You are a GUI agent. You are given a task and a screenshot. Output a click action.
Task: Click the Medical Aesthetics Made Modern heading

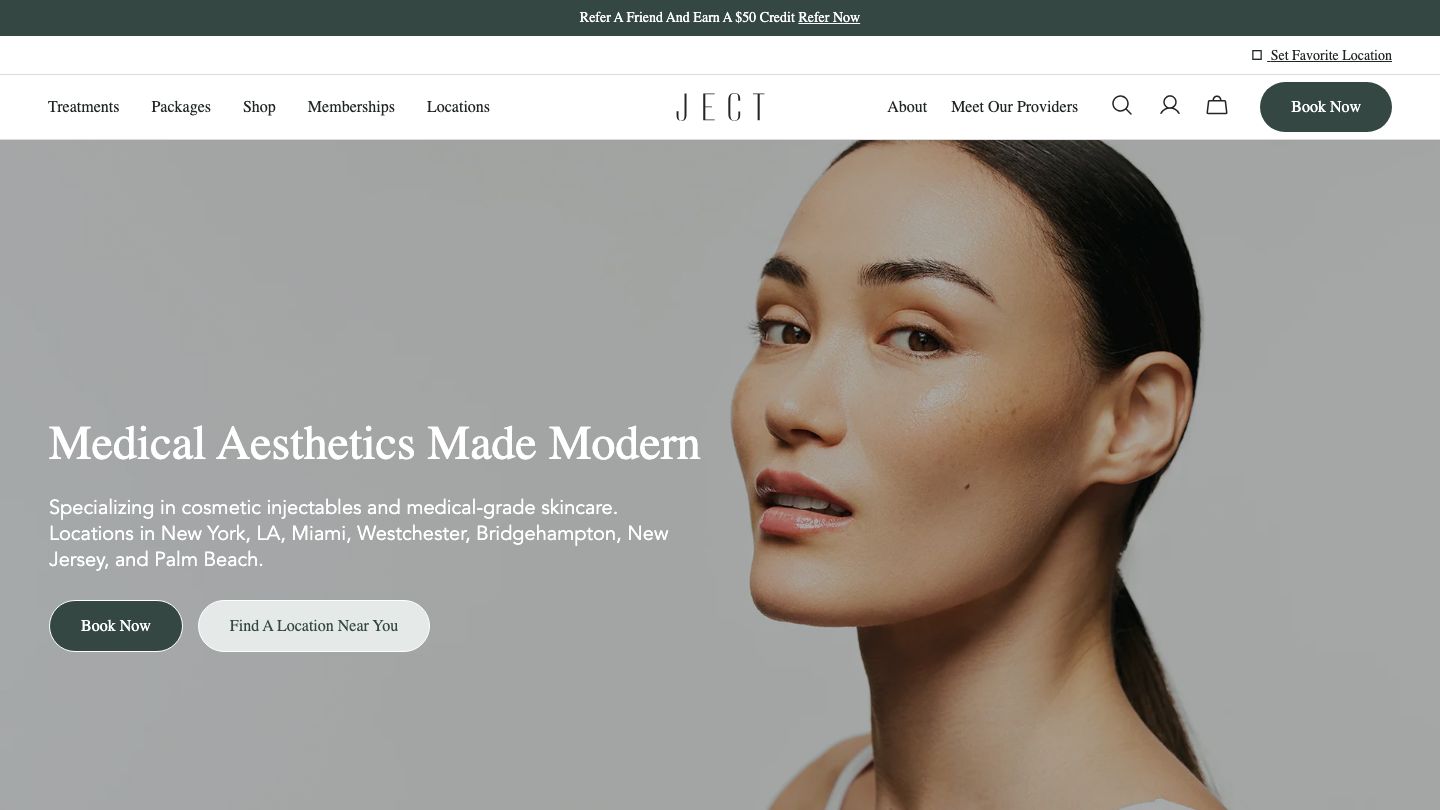click(x=375, y=444)
